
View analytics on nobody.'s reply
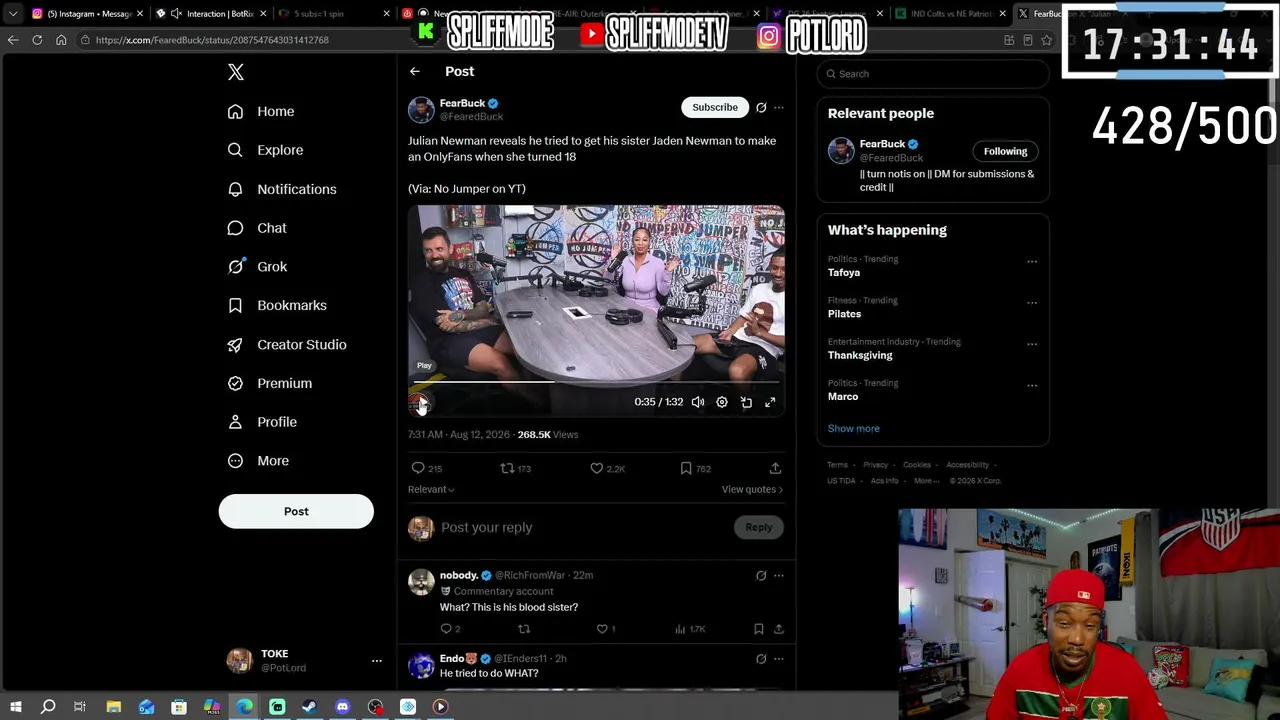690,629
